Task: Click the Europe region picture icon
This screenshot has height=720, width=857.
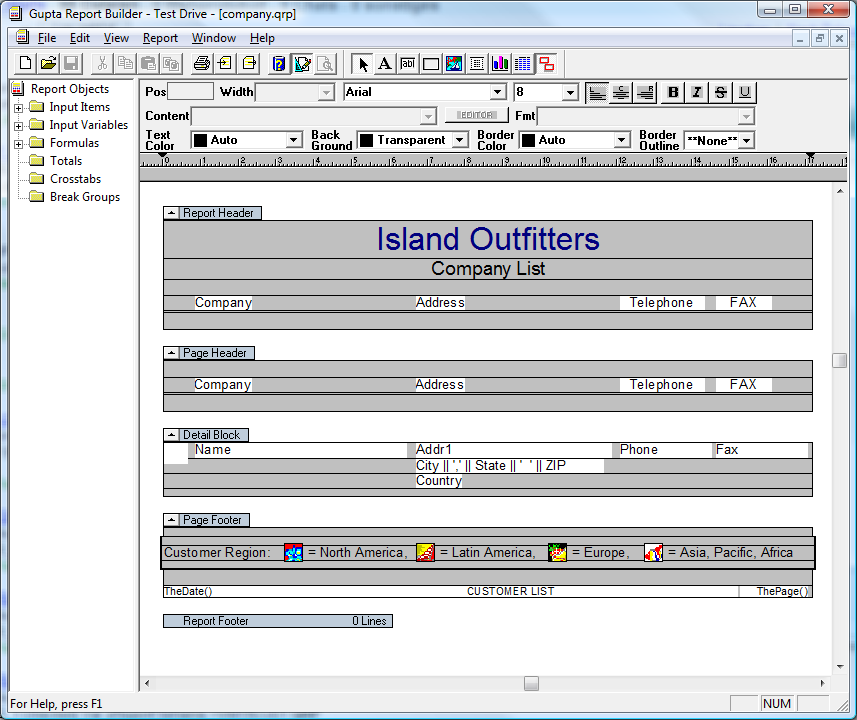Action: click(557, 553)
